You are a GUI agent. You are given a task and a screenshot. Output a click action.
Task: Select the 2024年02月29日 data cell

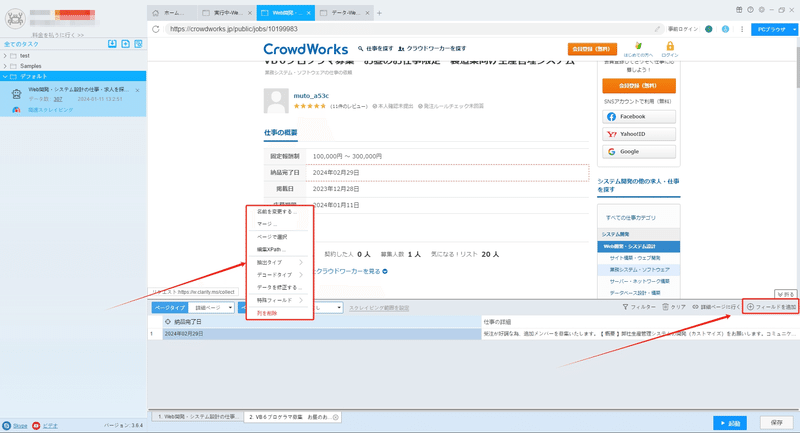pos(322,334)
